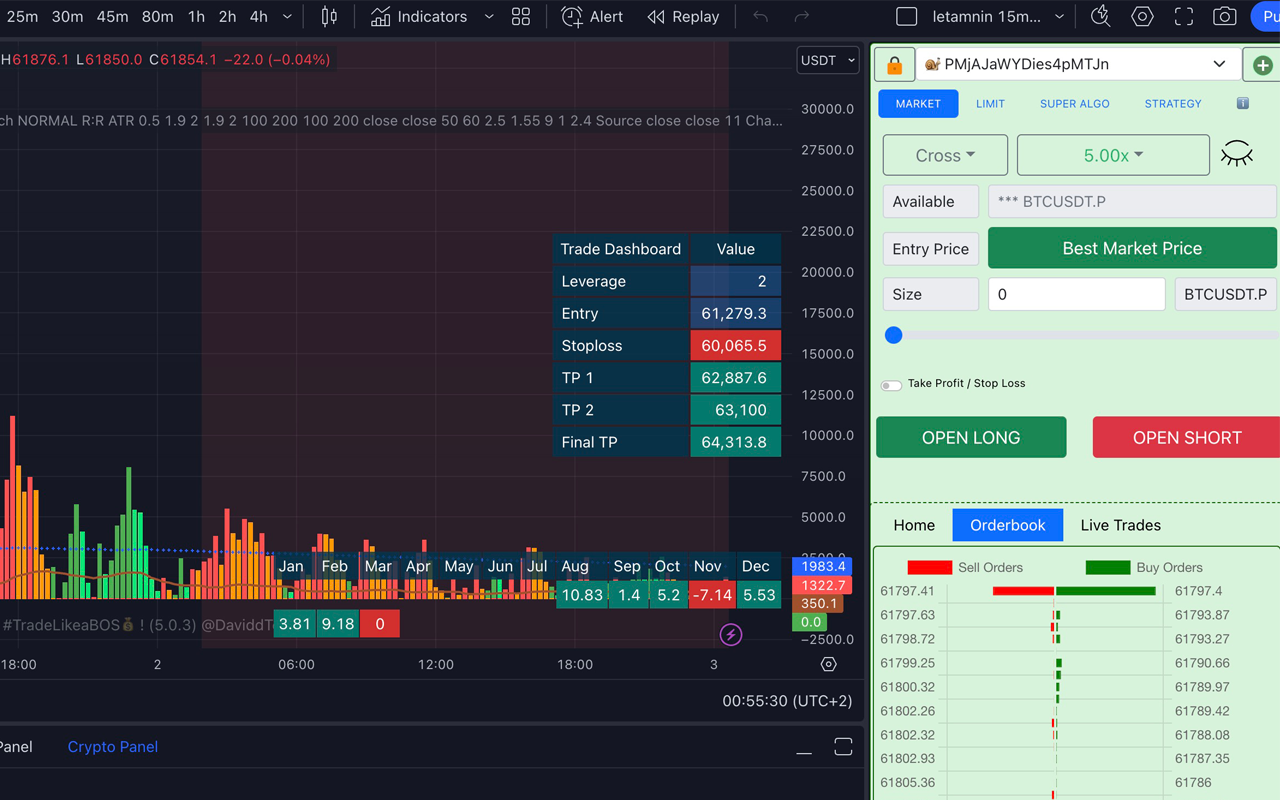Open the USDT currency dropdown

pyautogui.click(x=828, y=60)
